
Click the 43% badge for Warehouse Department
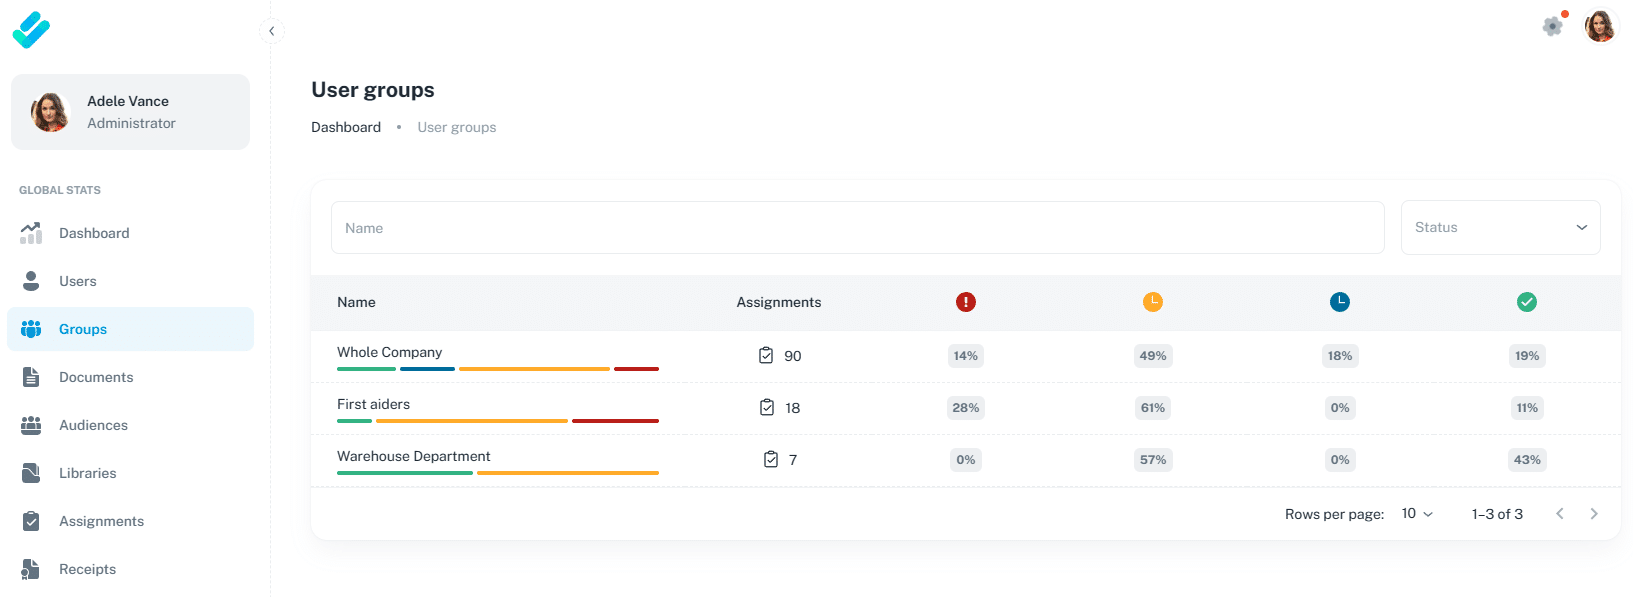click(x=1527, y=460)
